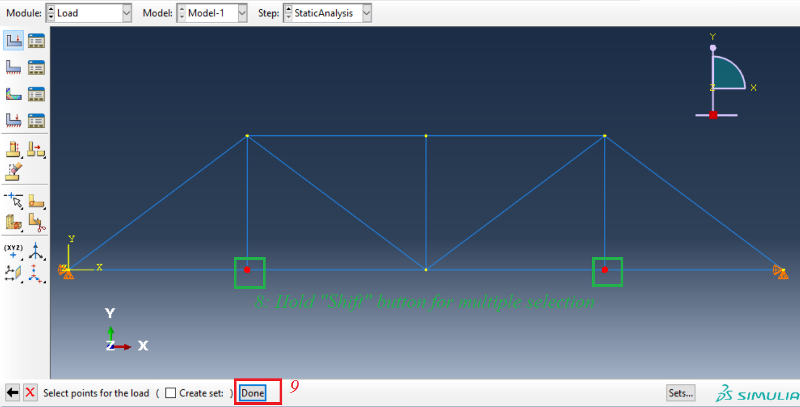800x407 pixels.
Task: Select the Partition Edge cursor tool
Action: (x=14, y=201)
